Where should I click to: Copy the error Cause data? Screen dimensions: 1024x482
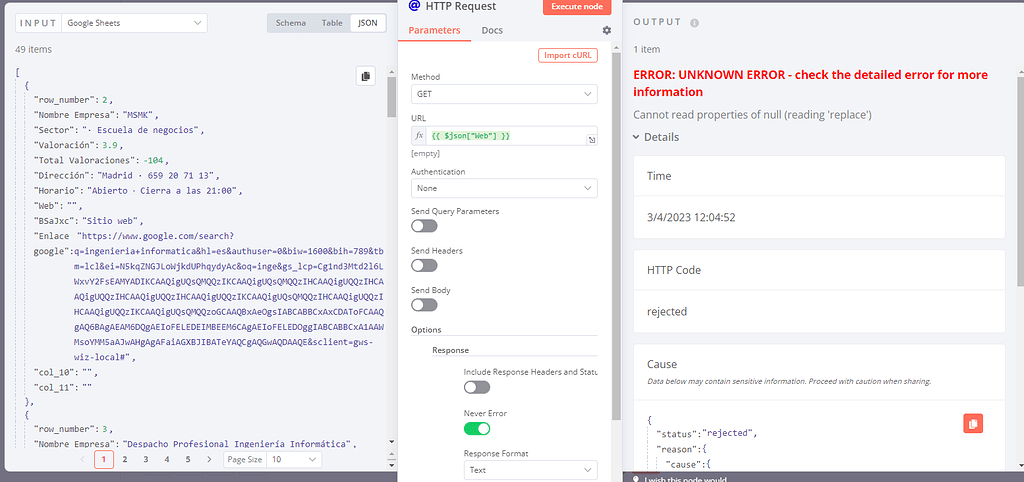click(x=972, y=423)
